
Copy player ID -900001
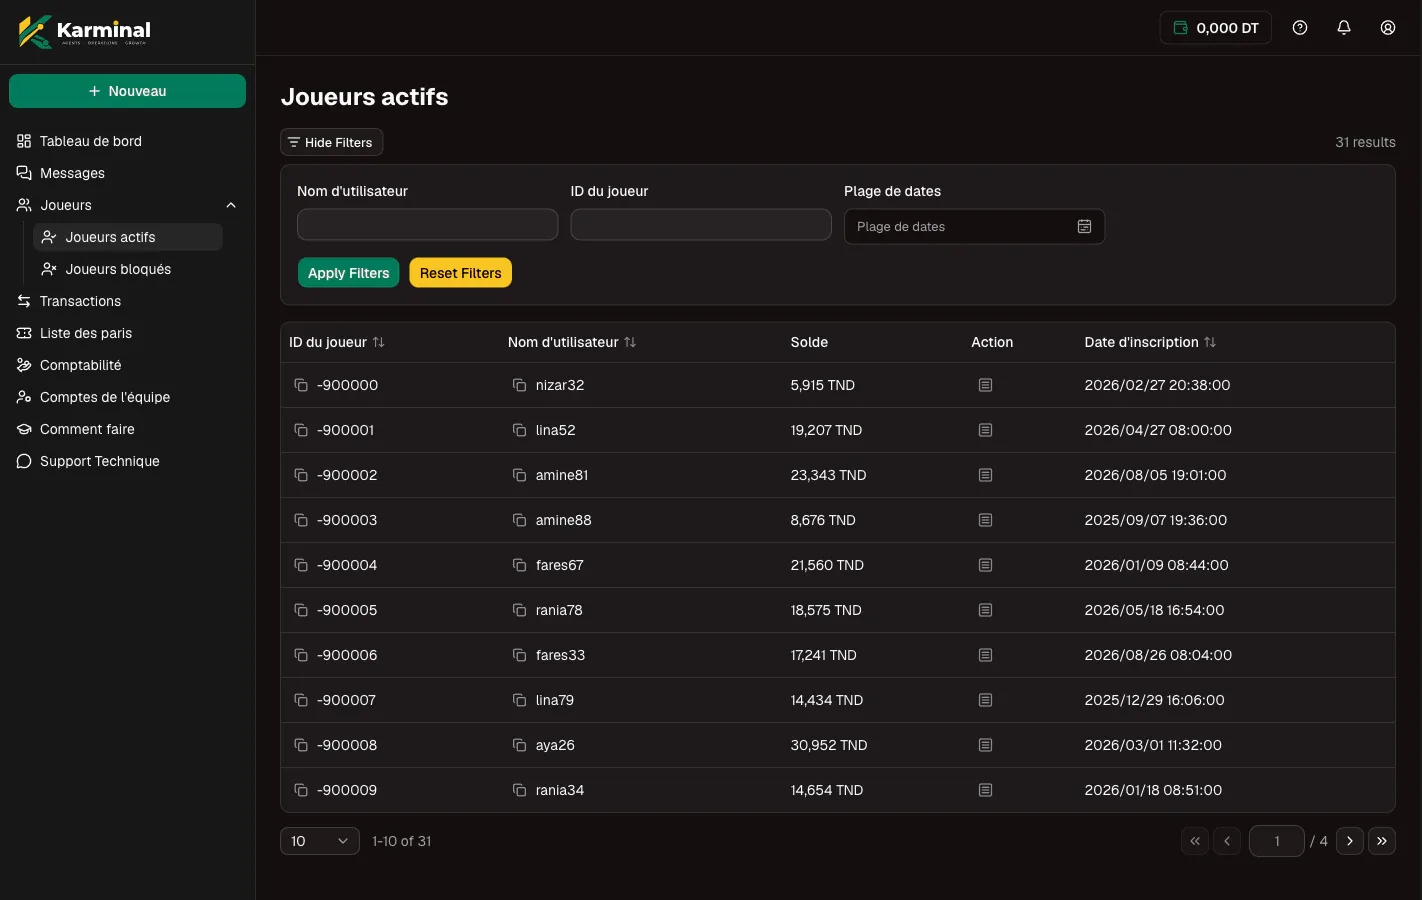click(x=301, y=430)
